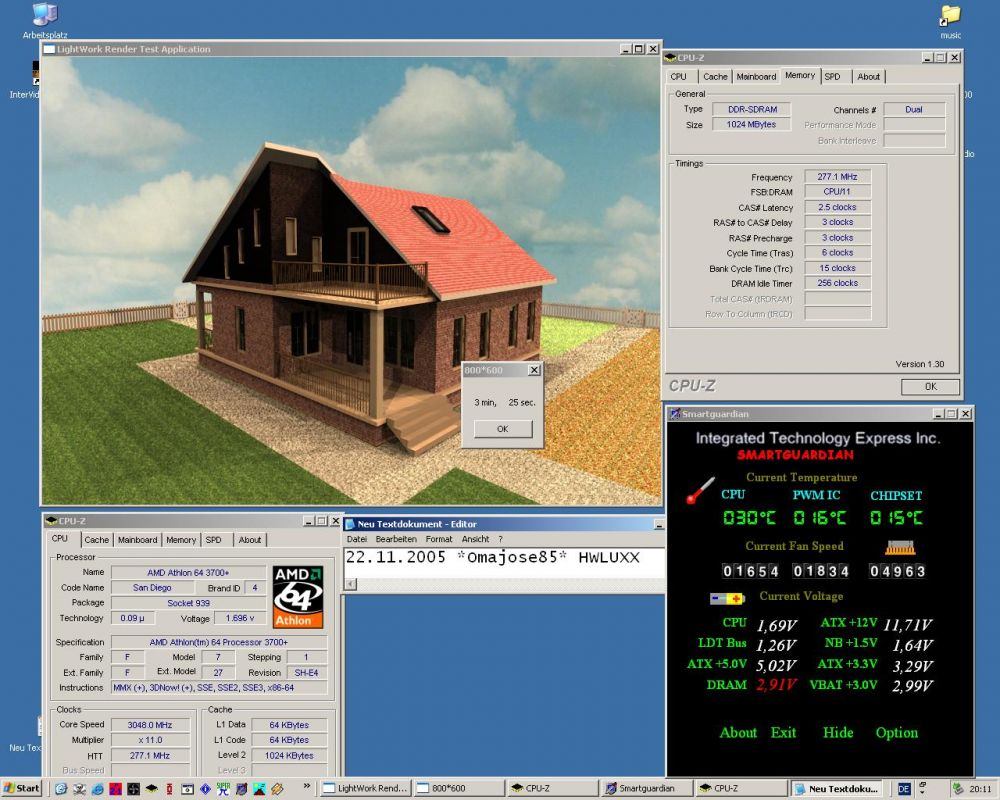
Task: Switch to CPU tab in CPU-Z memory window
Action: click(x=679, y=77)
